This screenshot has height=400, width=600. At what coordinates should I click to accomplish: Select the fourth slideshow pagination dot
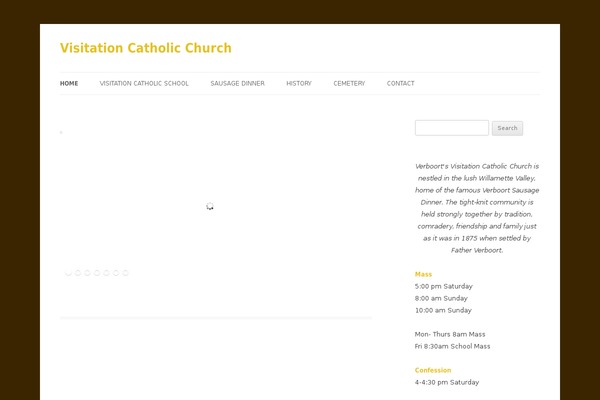[97, 273]
